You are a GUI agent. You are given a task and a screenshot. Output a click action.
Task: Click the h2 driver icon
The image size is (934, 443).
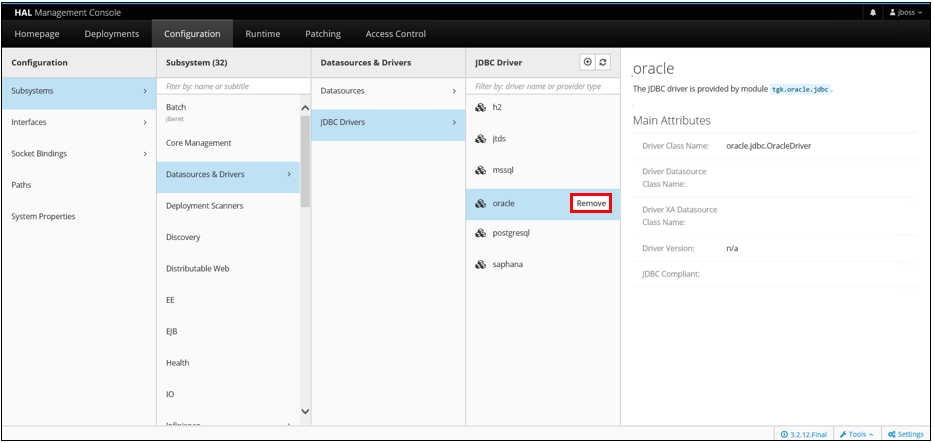(x=480, y=108)
